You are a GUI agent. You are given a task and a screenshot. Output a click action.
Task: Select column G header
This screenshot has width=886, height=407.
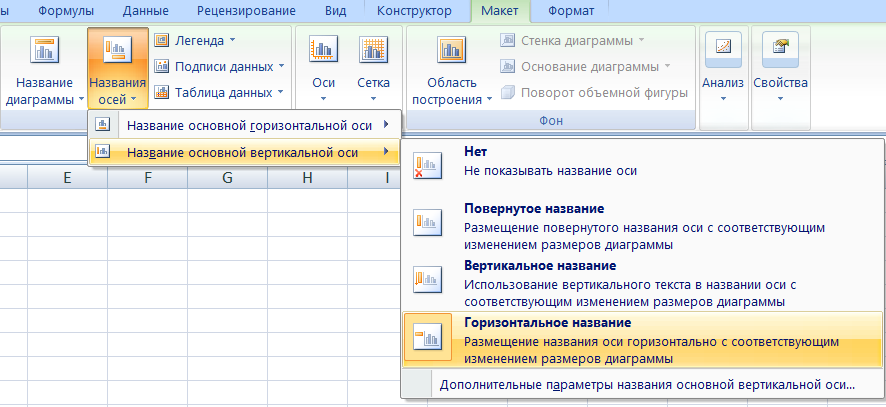point(227,178)
